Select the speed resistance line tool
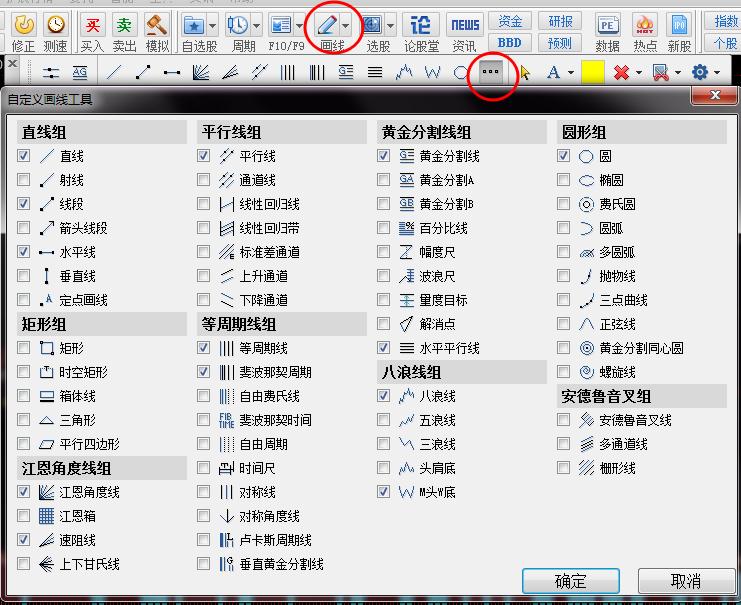Screen dimensions: 741x605 (x=230, y=72)
